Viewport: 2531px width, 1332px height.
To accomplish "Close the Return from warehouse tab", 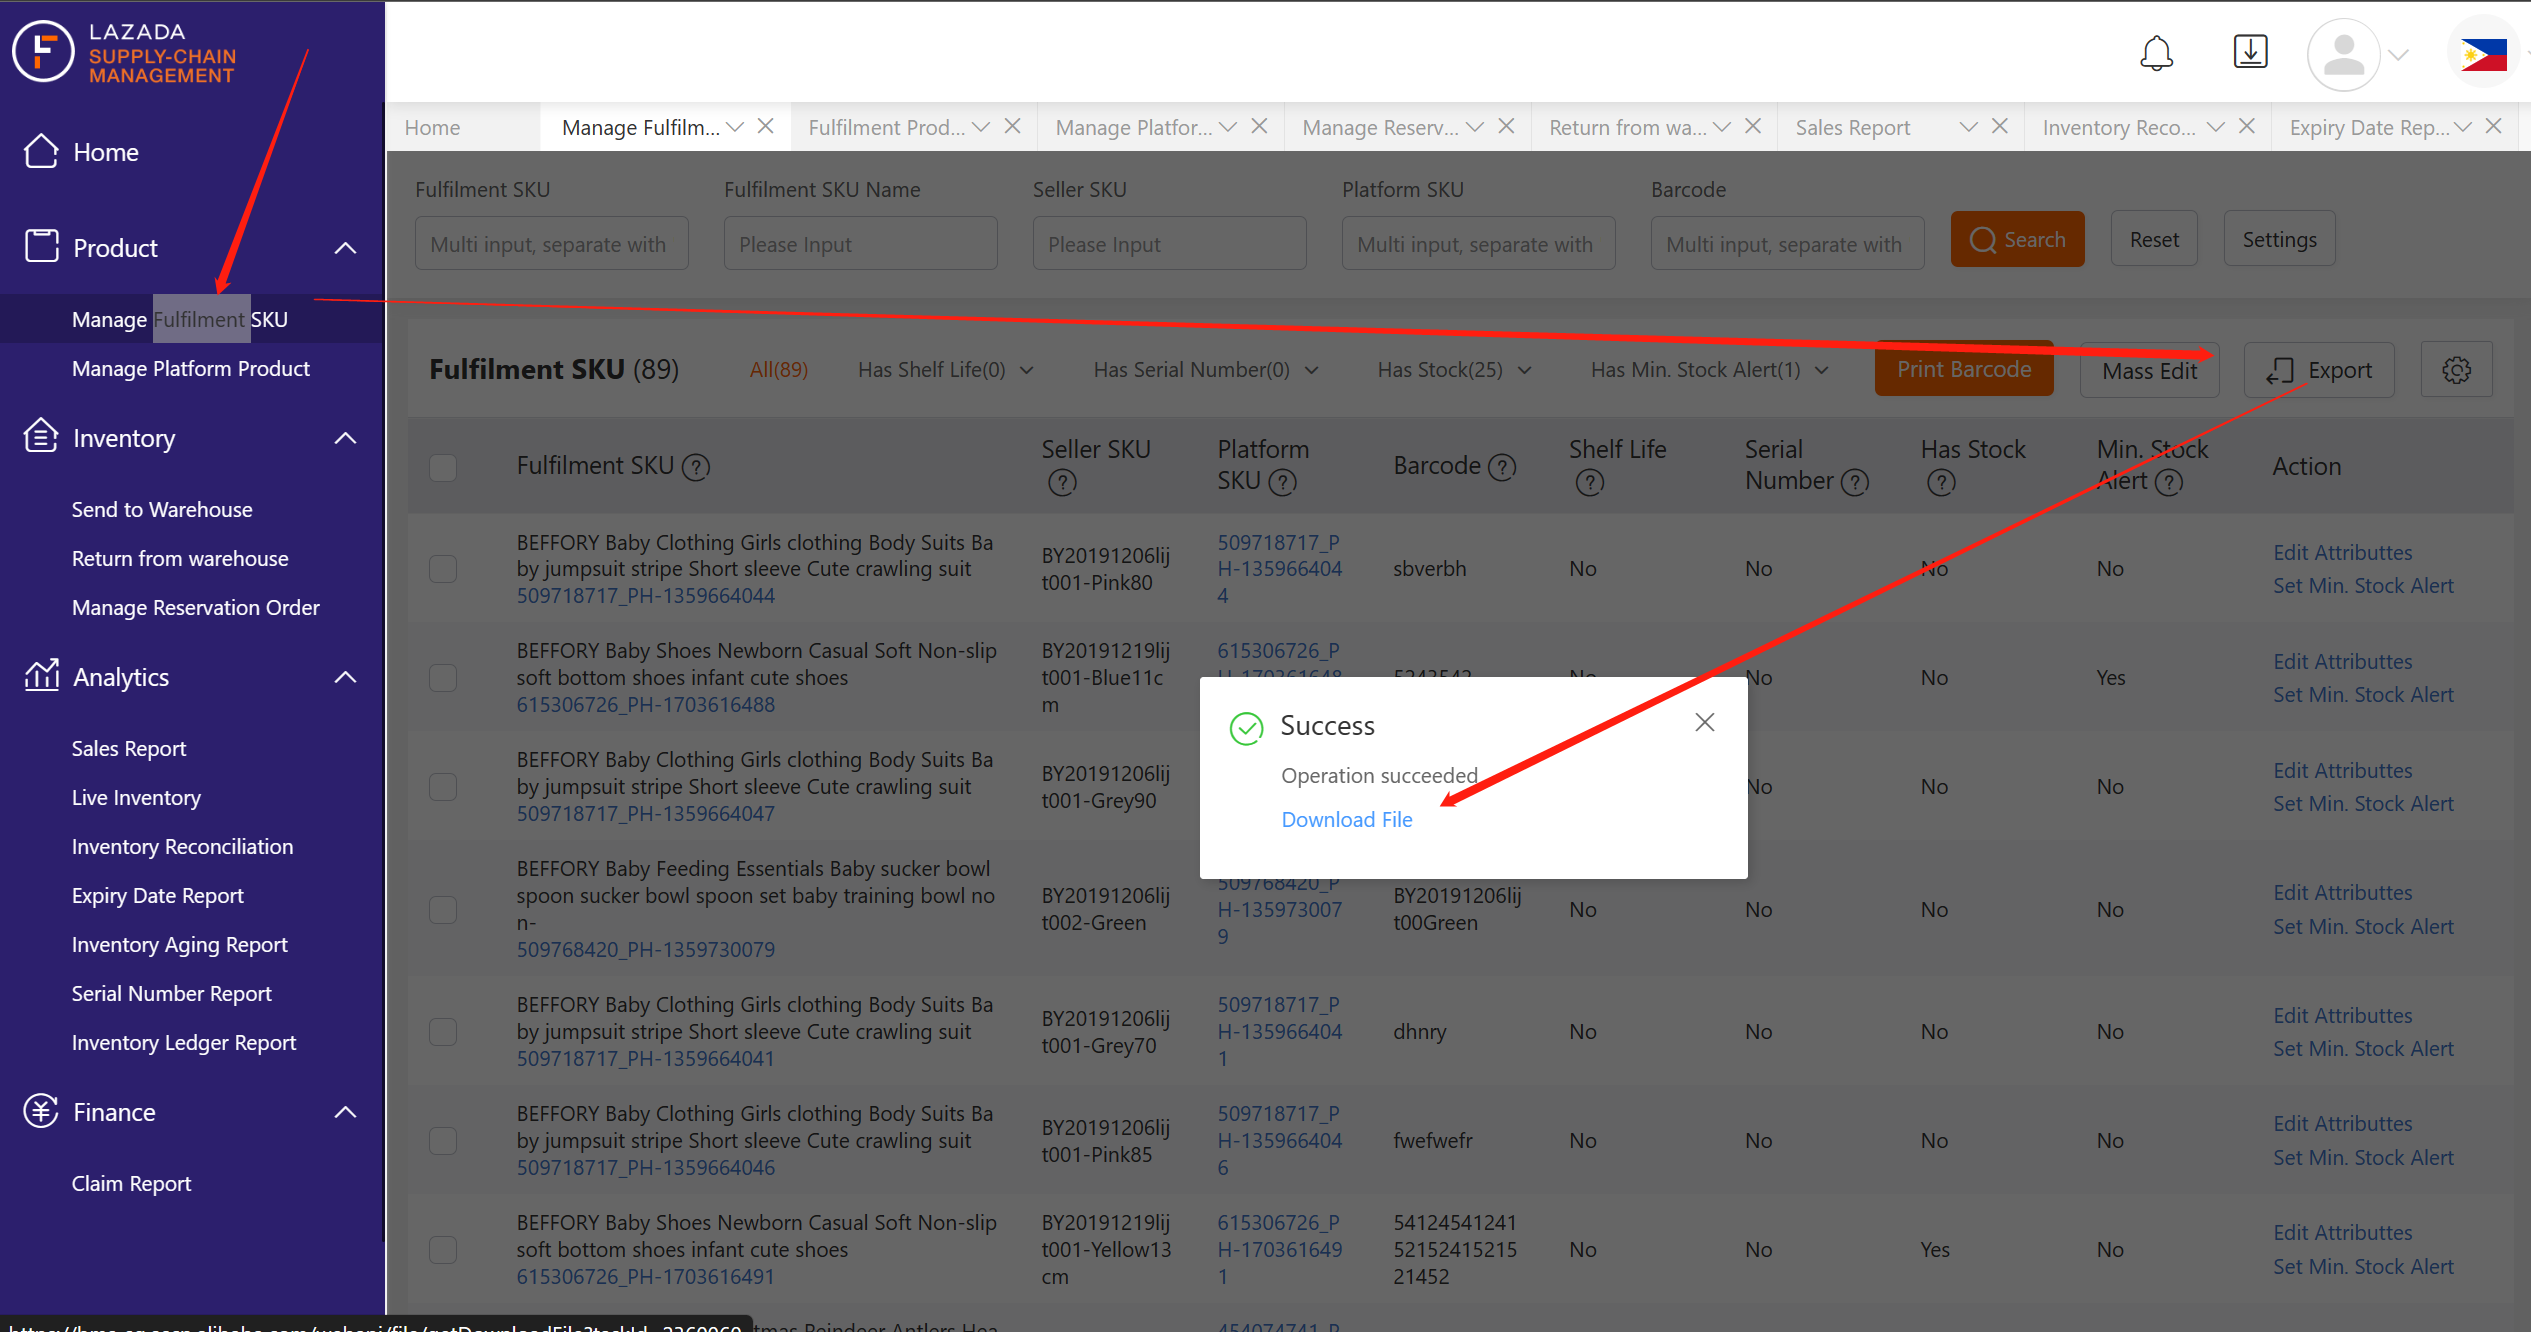I will [1753, 126].
